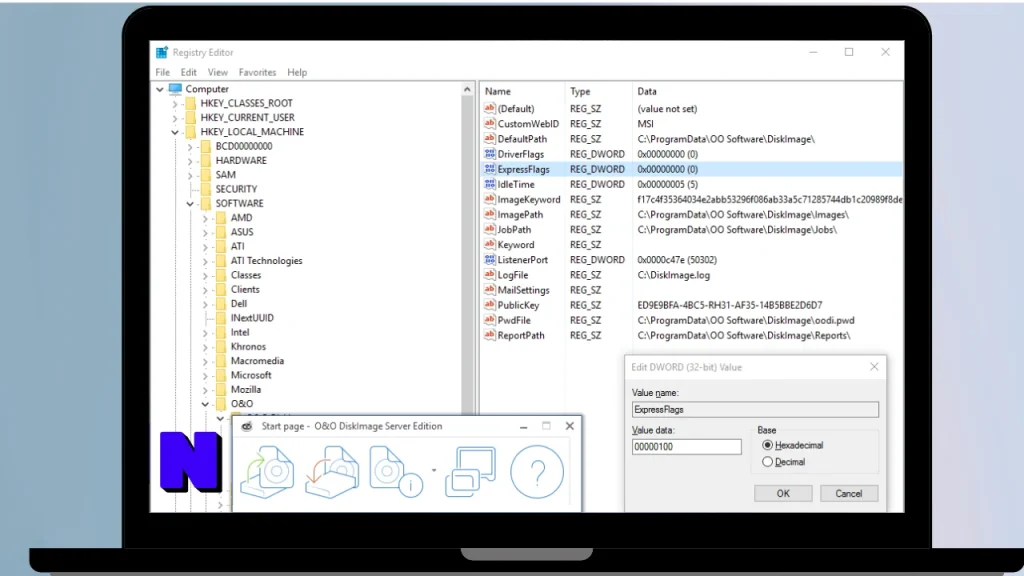1024x576 pixels.
Task: Click the ReportPath string value icon
Action: [490, 335]
